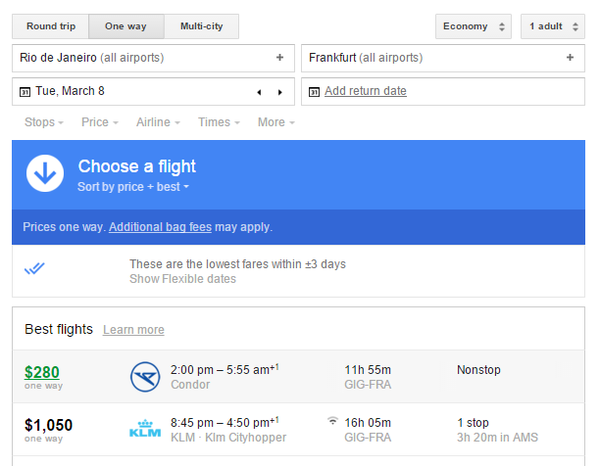The width and height of the screenshot is (600, 466).
Task: Open the Additional bag fees link
Action: [160, 227]
